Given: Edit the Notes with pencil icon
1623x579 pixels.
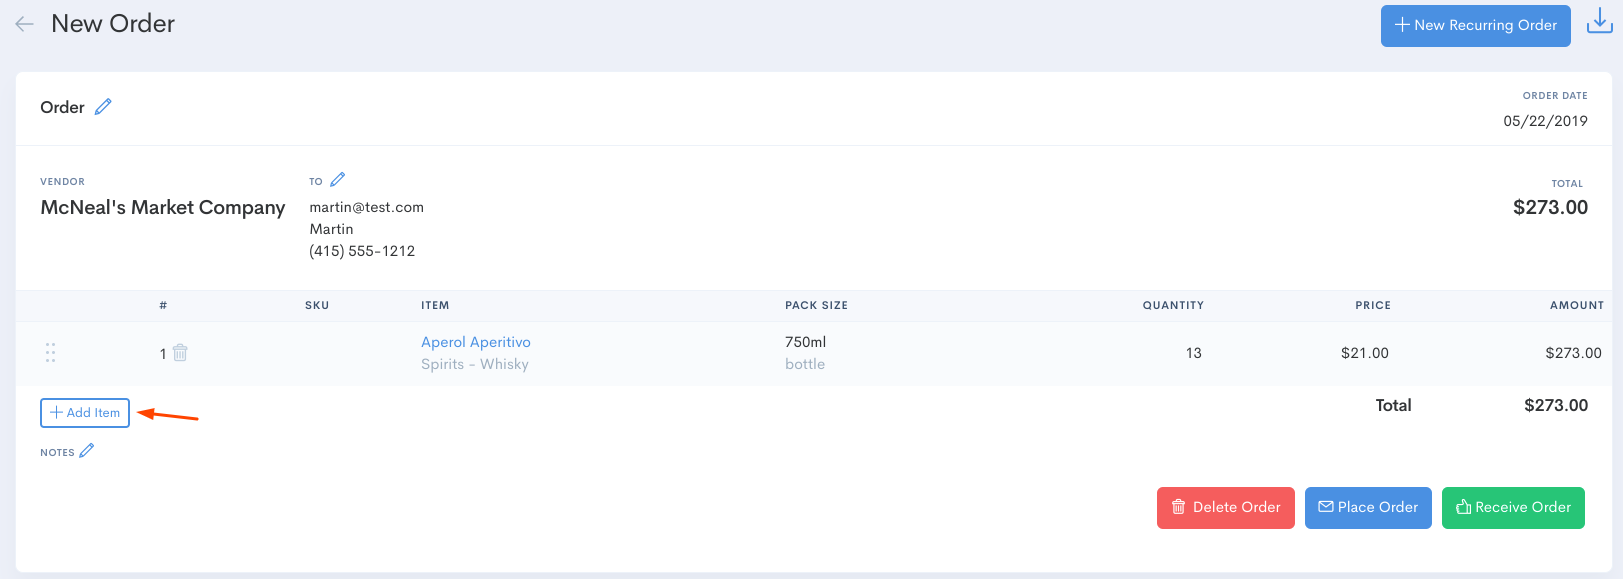Looking at the screenshot, I should (x=87, y=450).
